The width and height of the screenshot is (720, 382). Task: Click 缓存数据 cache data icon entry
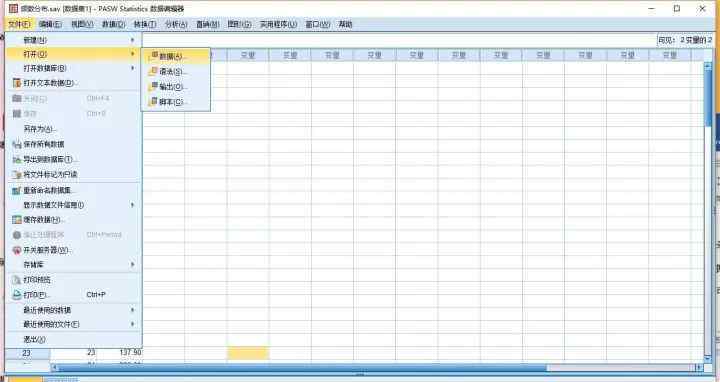point(17,219)
